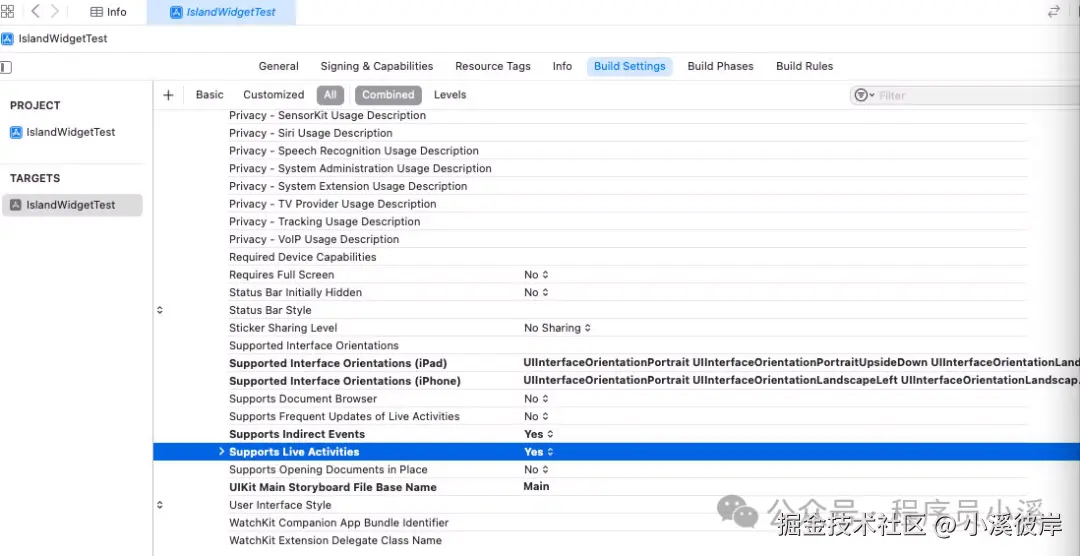Select Status Bar Style setting
Image resolution: width=1080 pixels, height=556 pixels.
270,310
